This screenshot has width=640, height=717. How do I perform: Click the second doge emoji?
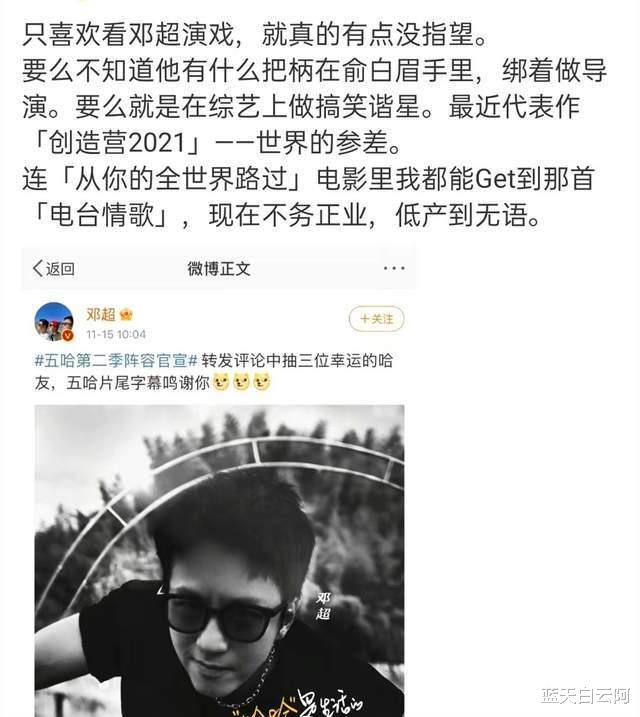point(241,382)
